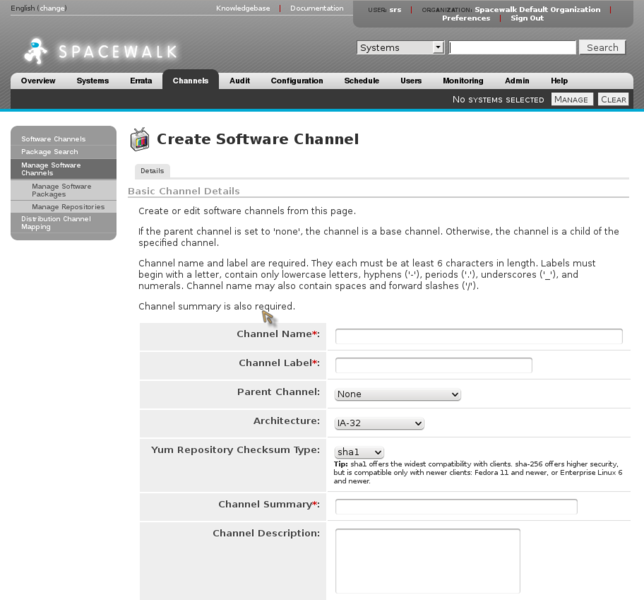Open Spacewalk Default Organization link
The width and height of the screenshot is (644, 600).
pos(537,9)
